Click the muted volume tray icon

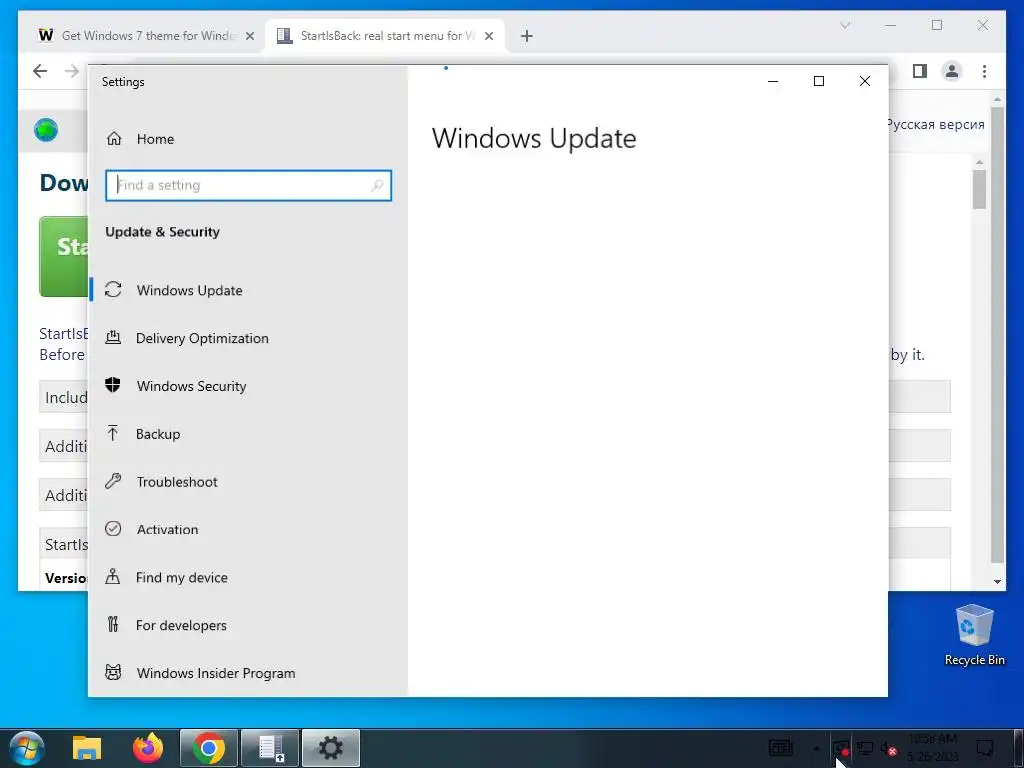[888, 749]
